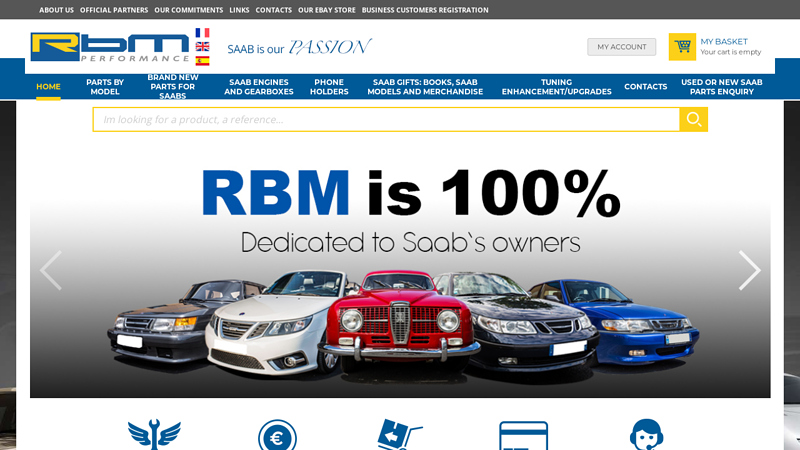
Task: Open Business Customers Registration
Action: [x=425, y=10]
